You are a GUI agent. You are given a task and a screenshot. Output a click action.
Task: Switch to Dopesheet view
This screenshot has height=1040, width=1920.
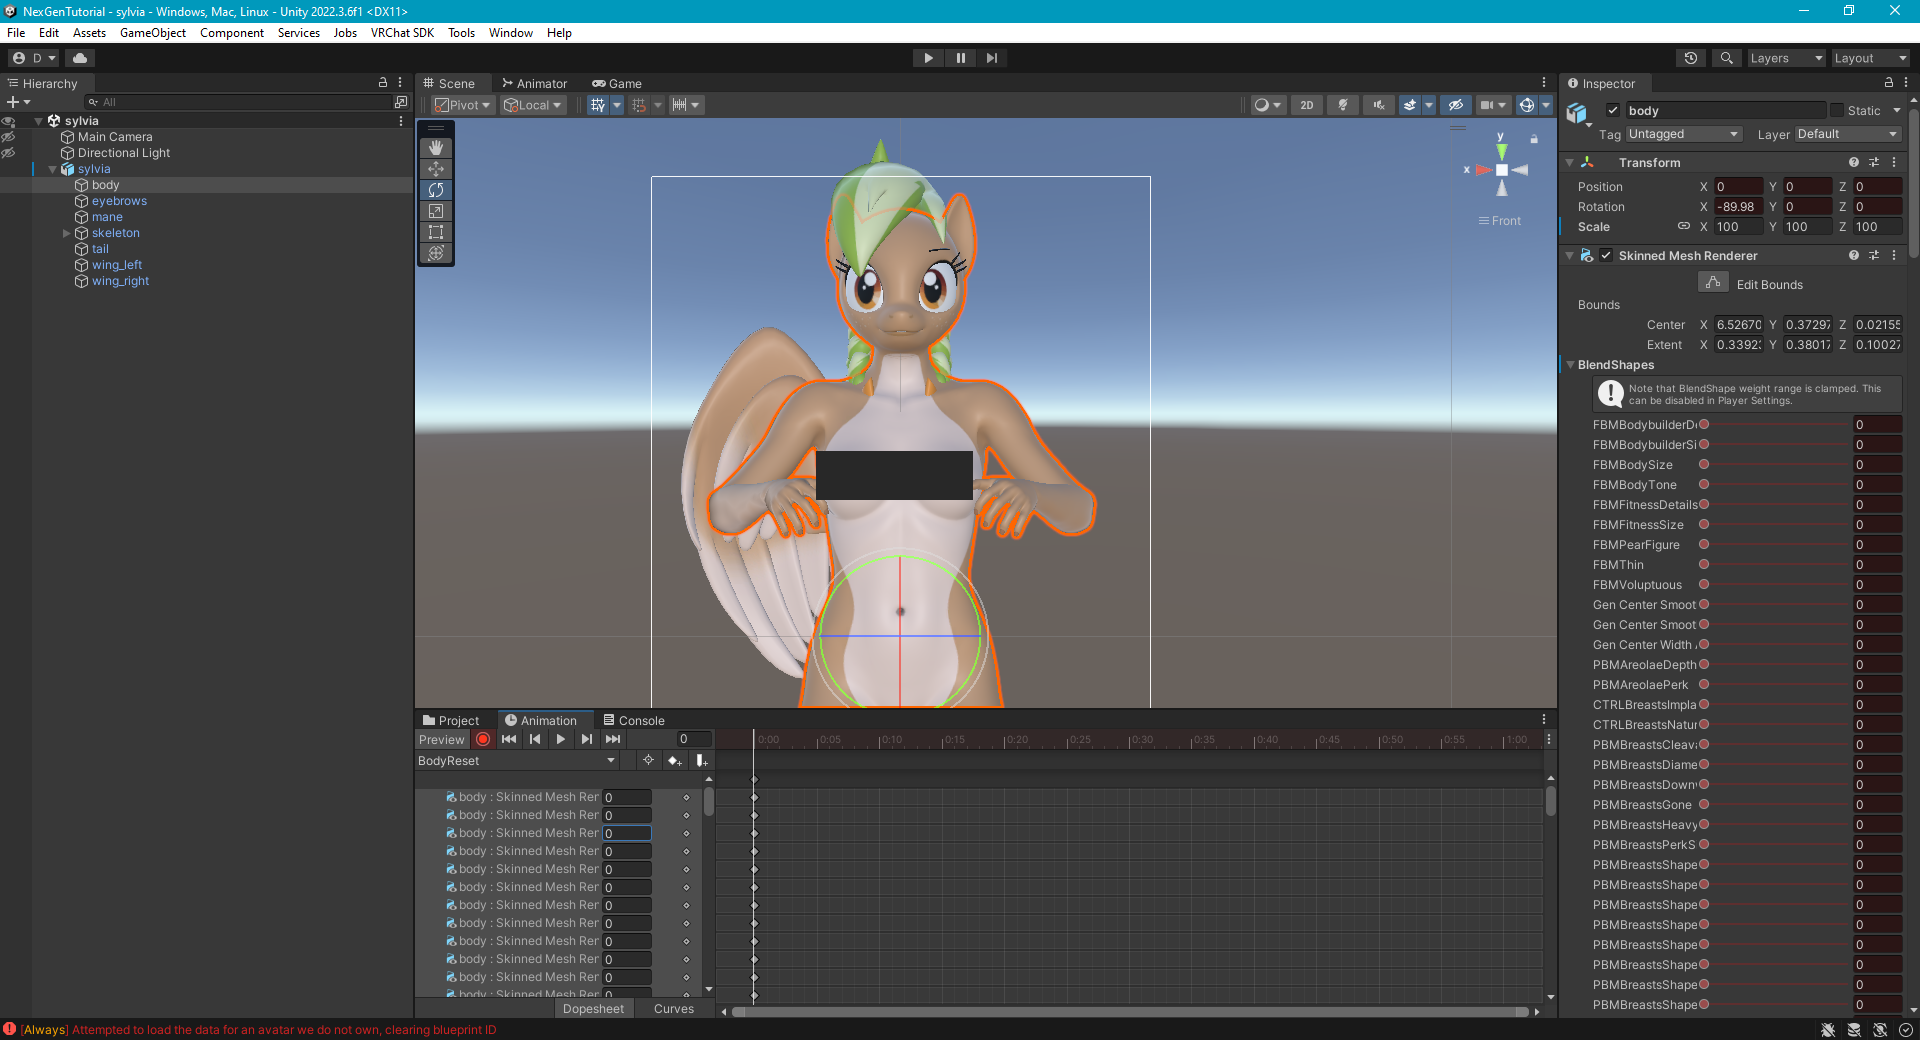pyautogui.click(x=593, y=1009)
